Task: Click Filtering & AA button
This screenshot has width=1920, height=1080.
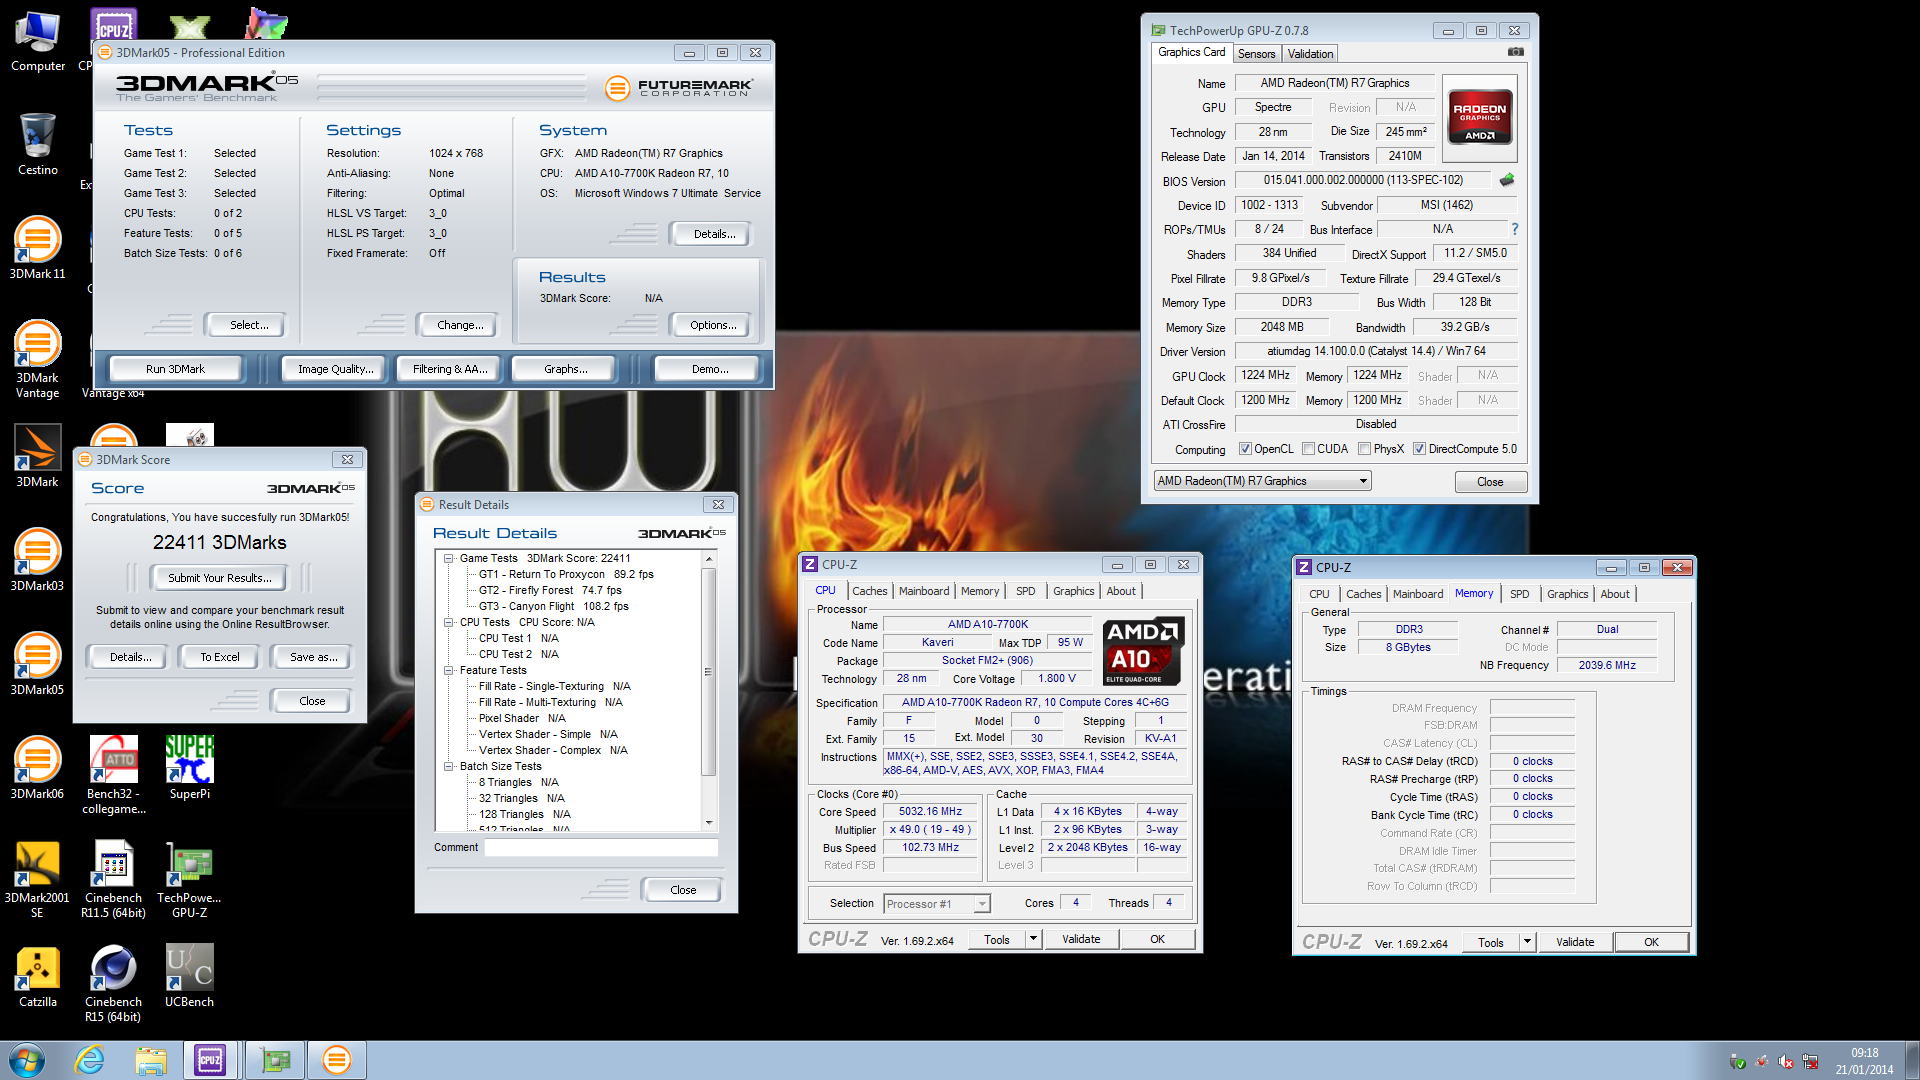Action: point(450,369)
